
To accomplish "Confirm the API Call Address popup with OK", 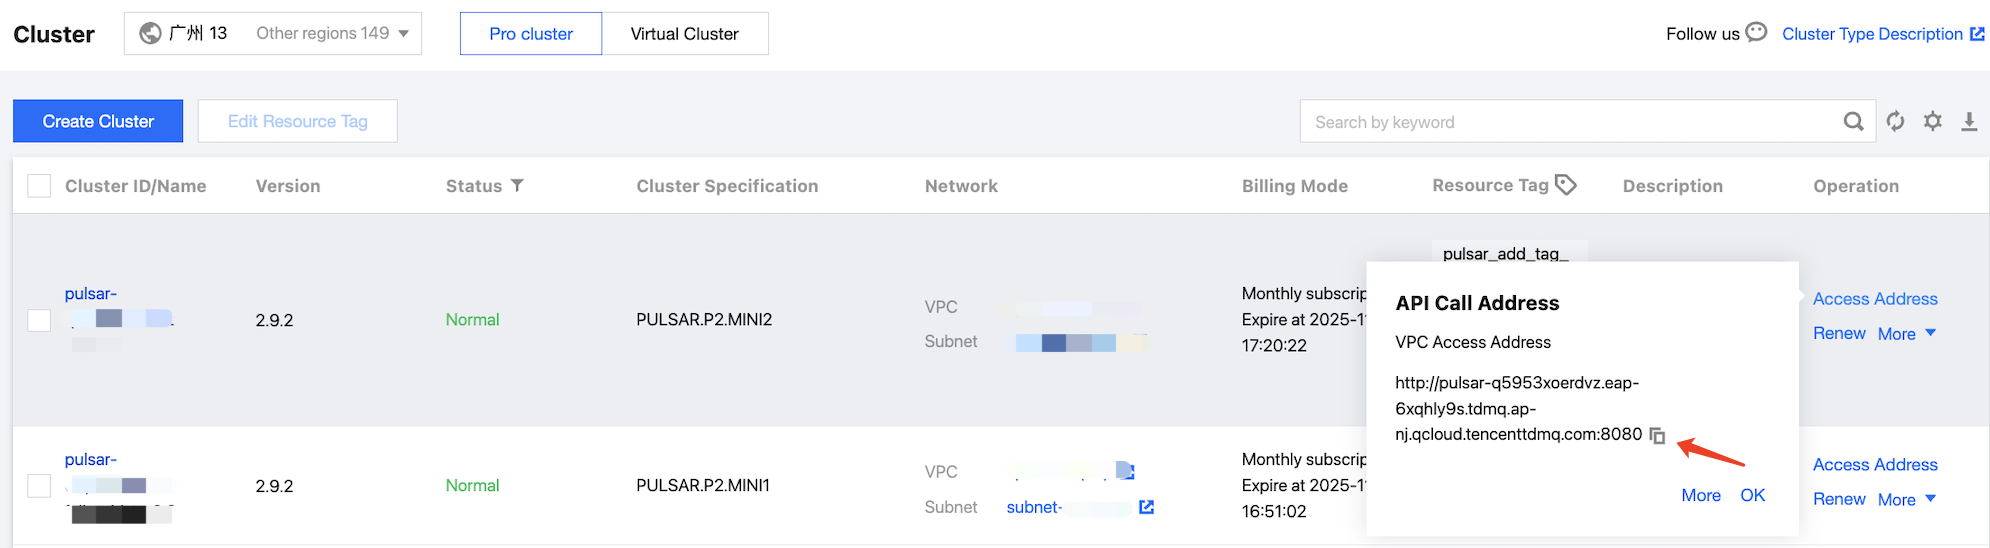I will (1752, 495).
